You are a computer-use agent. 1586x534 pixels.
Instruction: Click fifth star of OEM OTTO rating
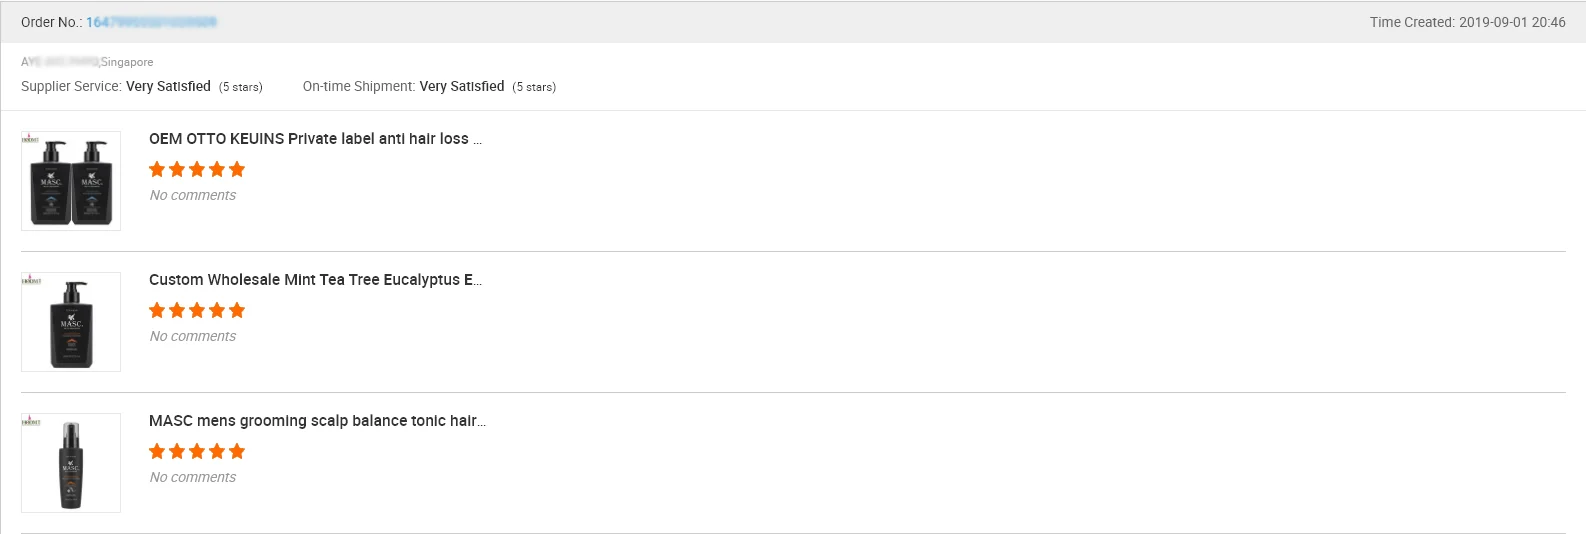coord(237,169)
